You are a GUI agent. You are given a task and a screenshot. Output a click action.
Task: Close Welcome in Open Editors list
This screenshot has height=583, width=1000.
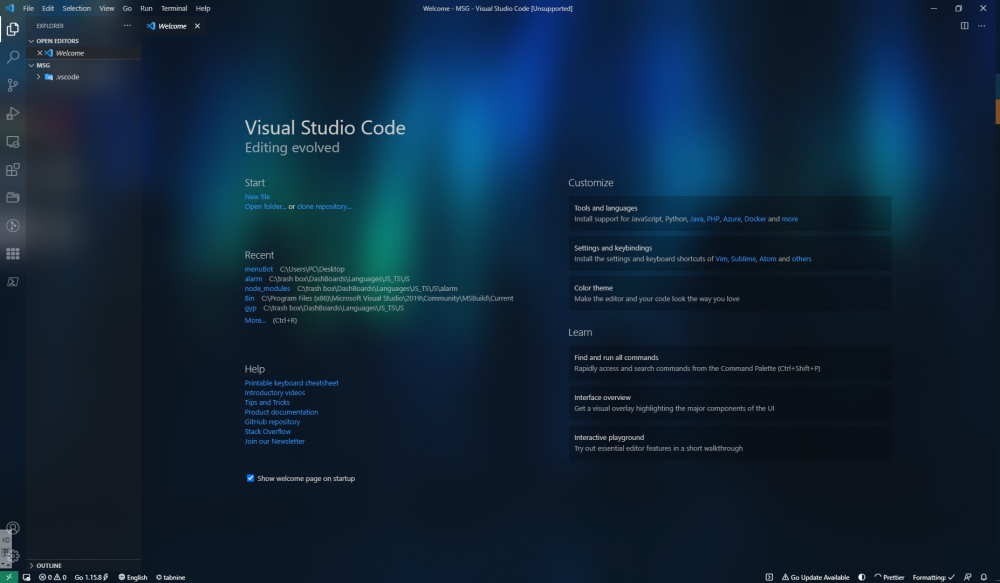40,53
